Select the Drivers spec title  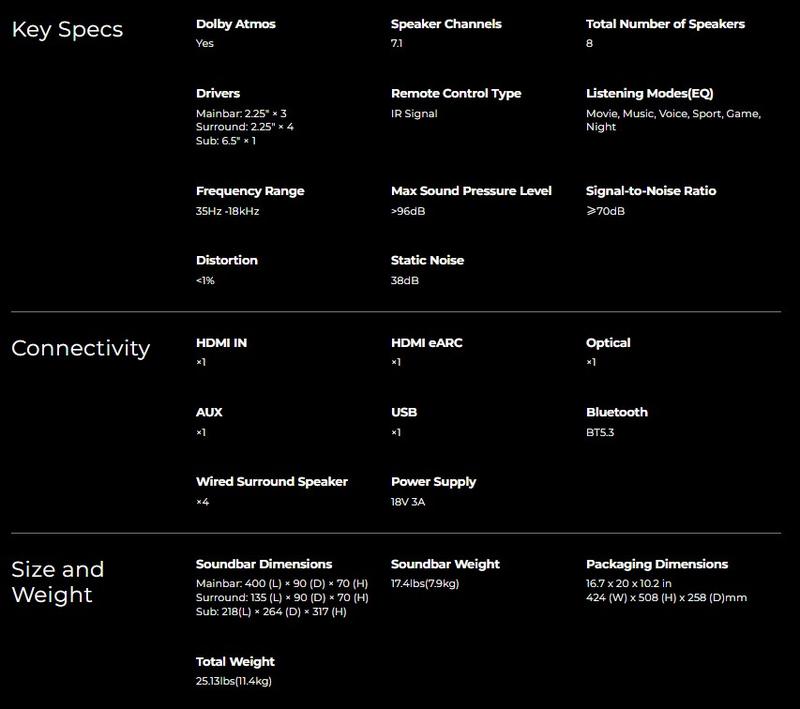(218, 93)
